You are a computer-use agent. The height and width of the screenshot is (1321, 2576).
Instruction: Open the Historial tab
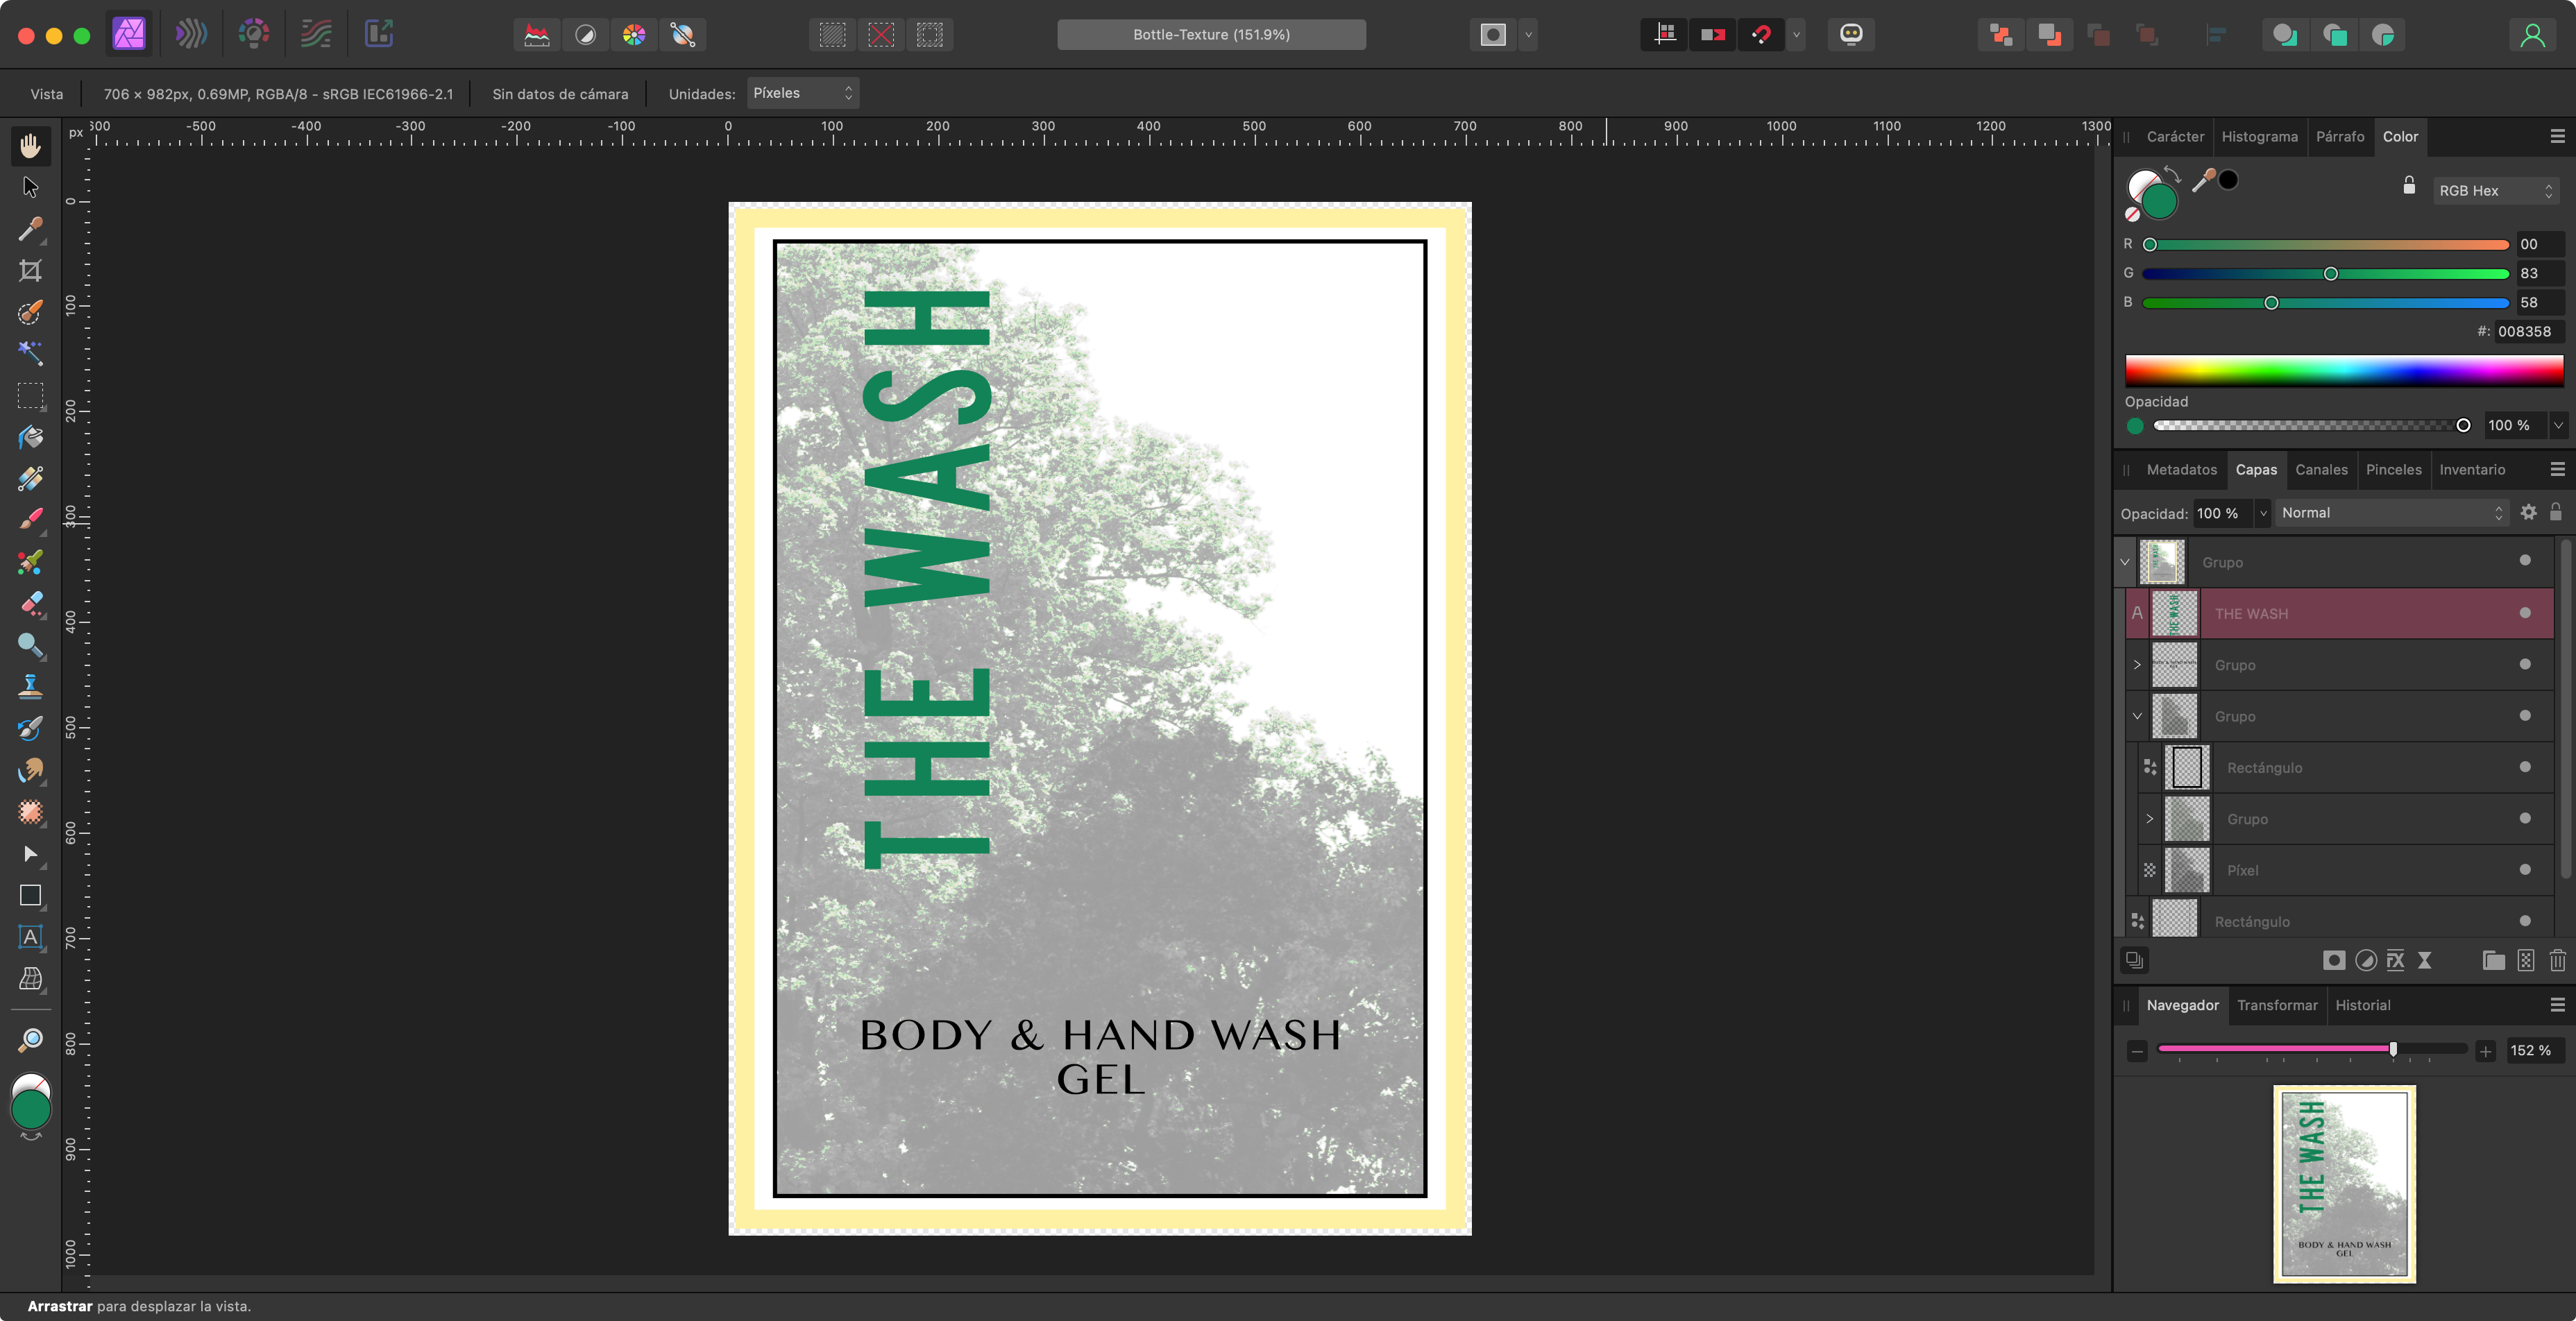coord(2362,1005)
